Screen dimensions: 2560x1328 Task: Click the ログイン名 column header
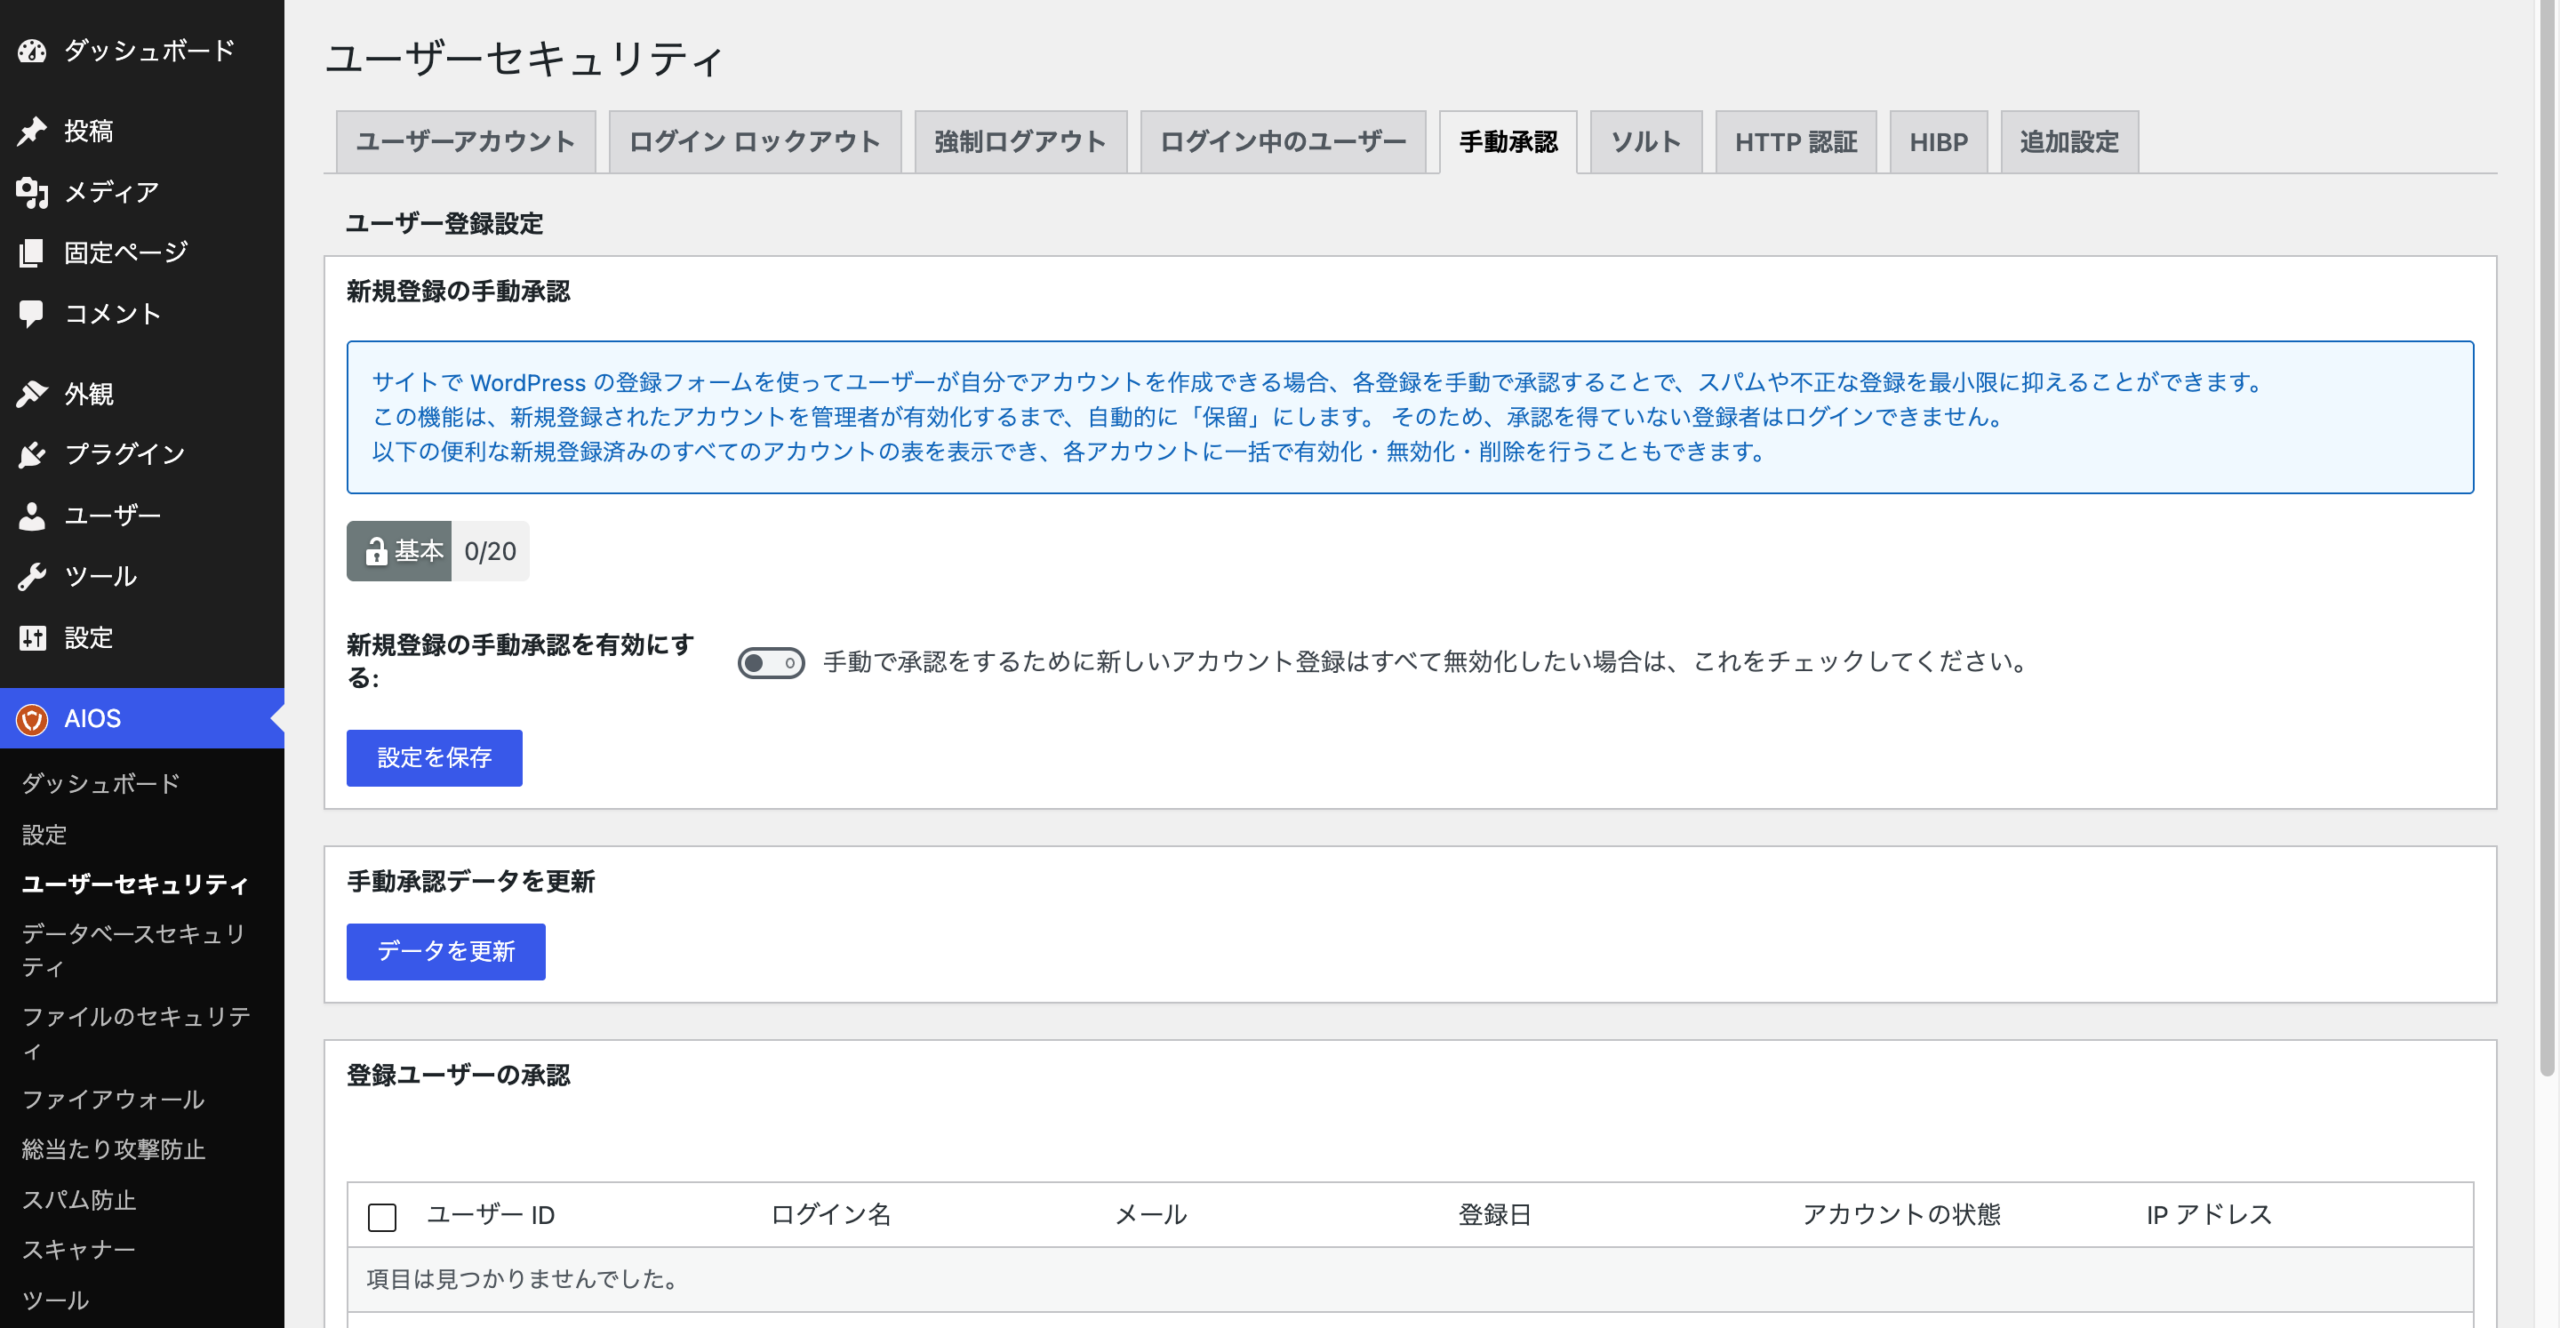click(x=831, y=1215)
